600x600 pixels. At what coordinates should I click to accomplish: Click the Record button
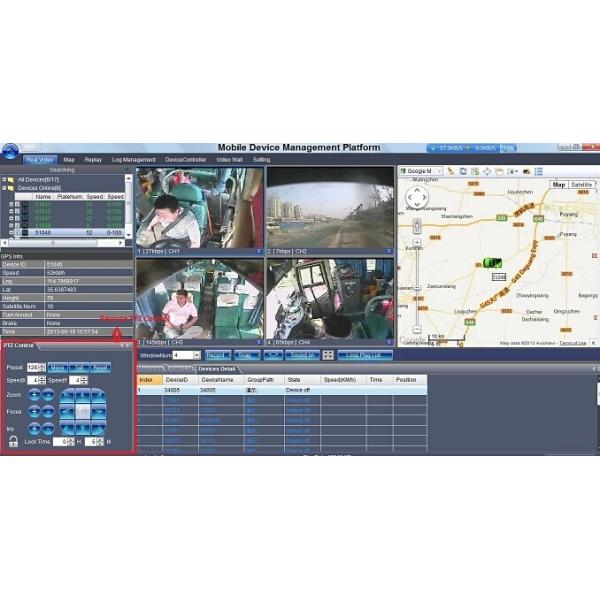218,355
